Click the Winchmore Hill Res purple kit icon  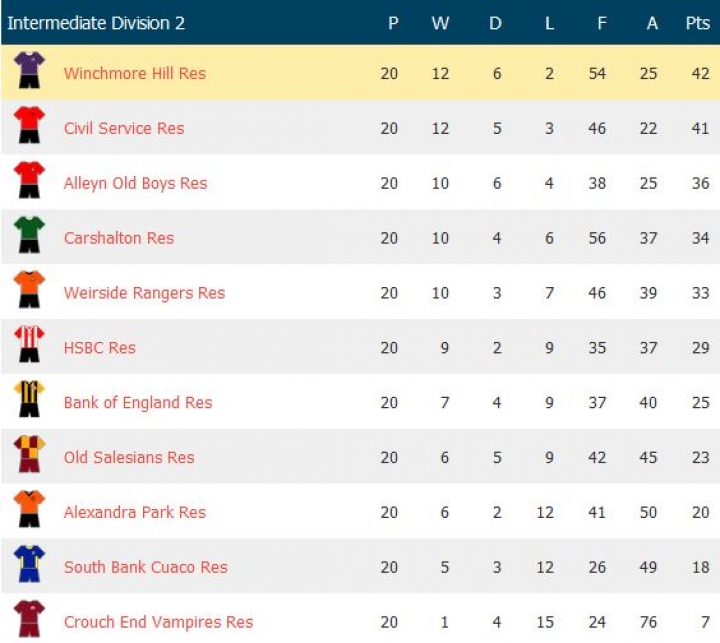pyautogui.click(x=29, y=71)
